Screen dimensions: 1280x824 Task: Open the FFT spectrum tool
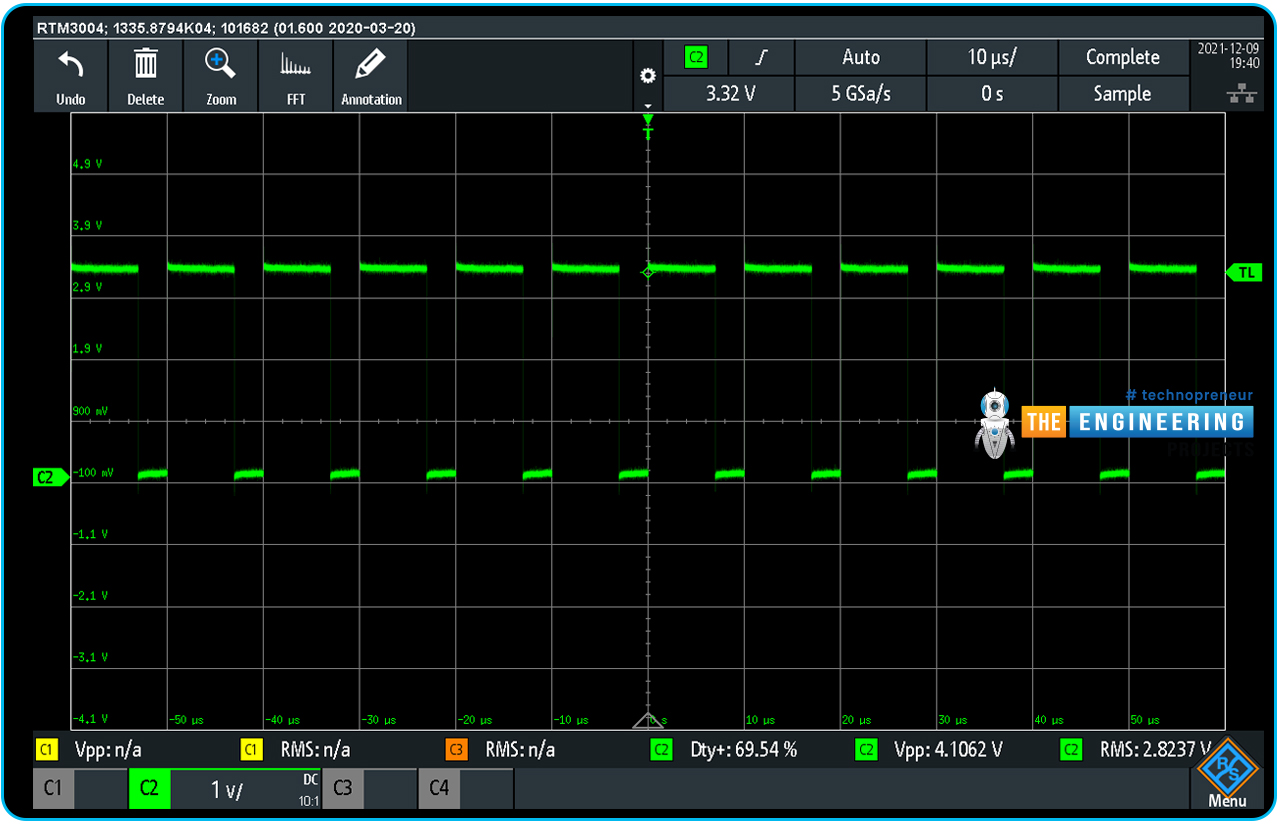295,66
